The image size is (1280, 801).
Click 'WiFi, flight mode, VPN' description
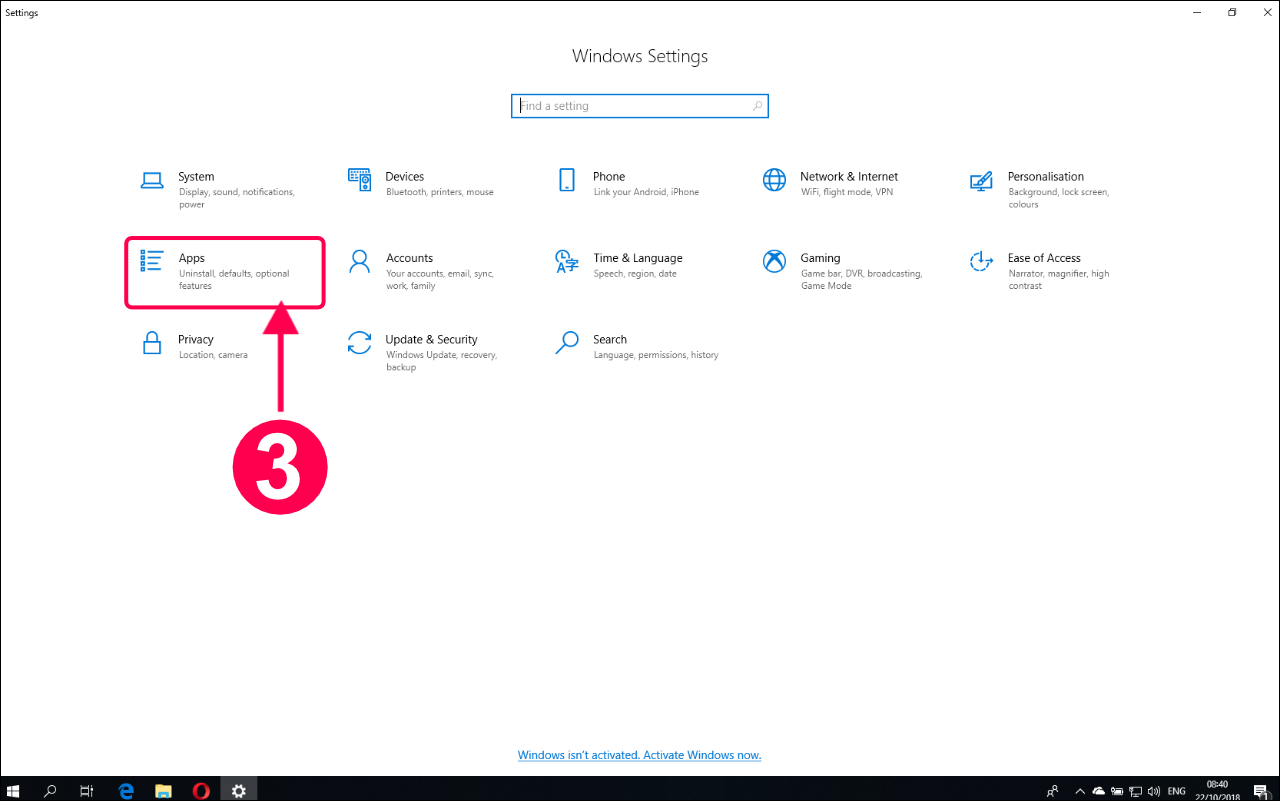pos(847,192)
